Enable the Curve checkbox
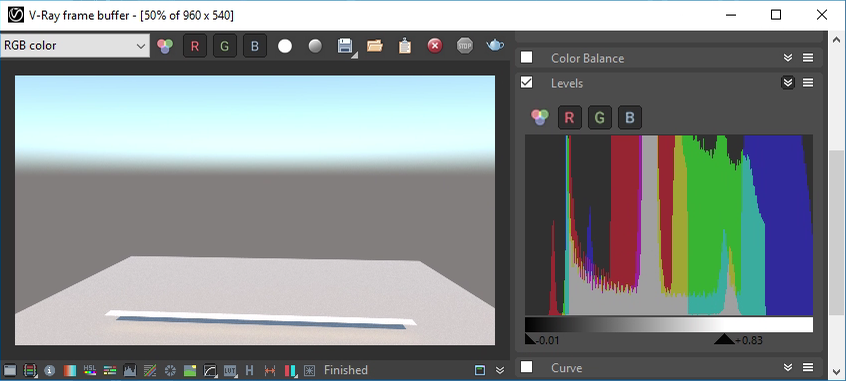Viewport: 846px width, 381px height. click(526, 367)
